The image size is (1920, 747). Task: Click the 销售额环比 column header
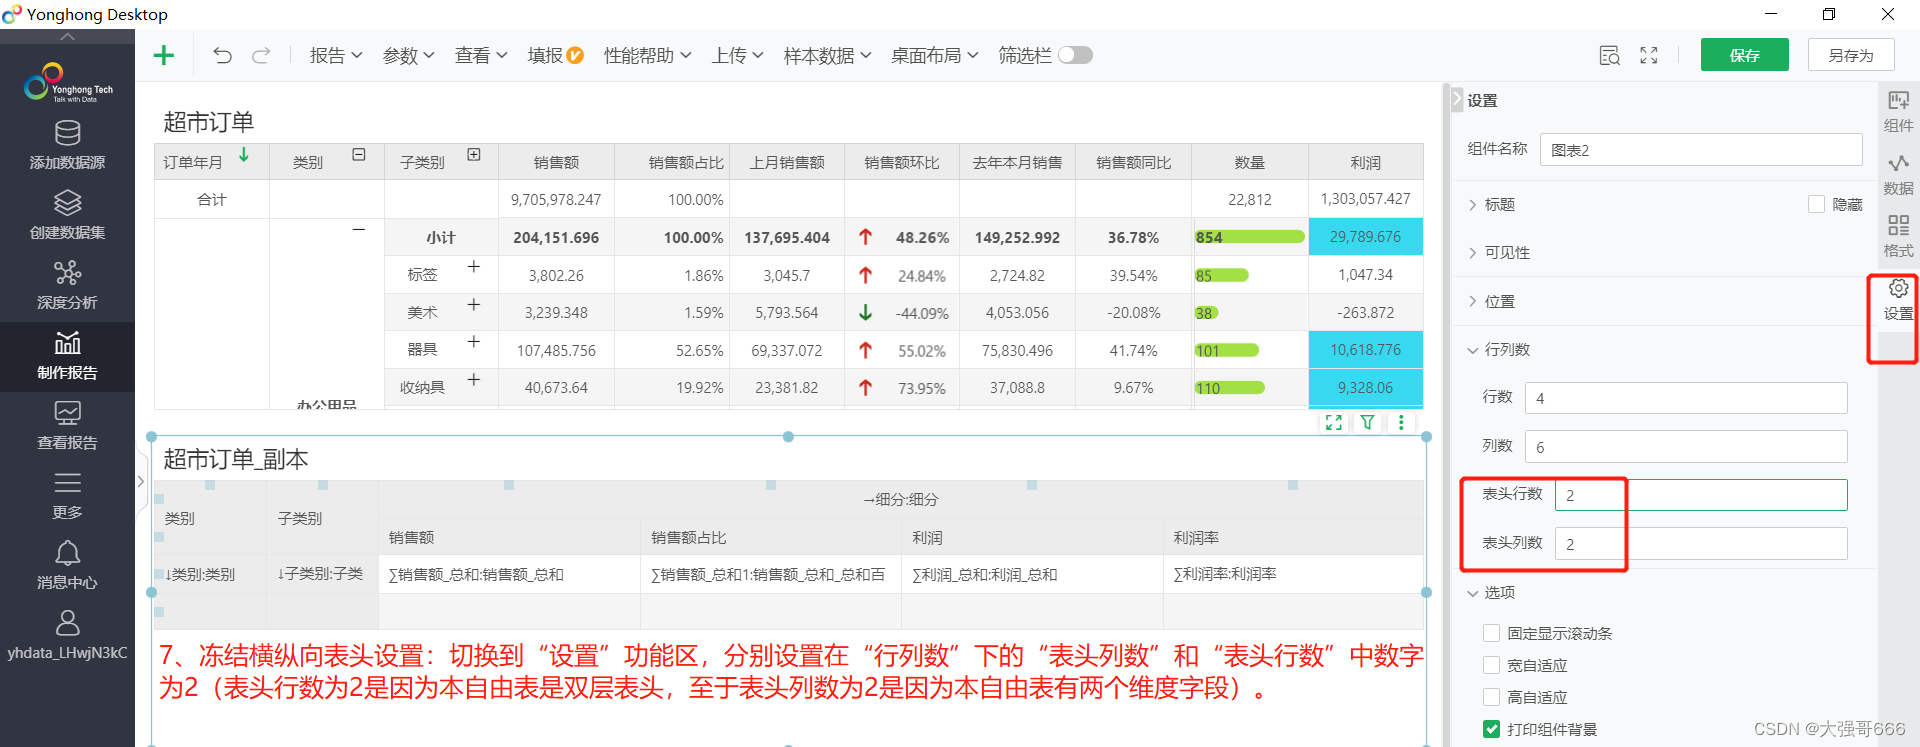pos(902,162)
